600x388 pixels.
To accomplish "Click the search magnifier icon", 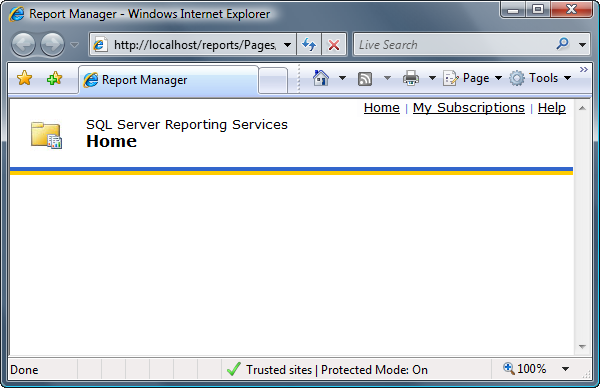I will click(x=562, y=44).
